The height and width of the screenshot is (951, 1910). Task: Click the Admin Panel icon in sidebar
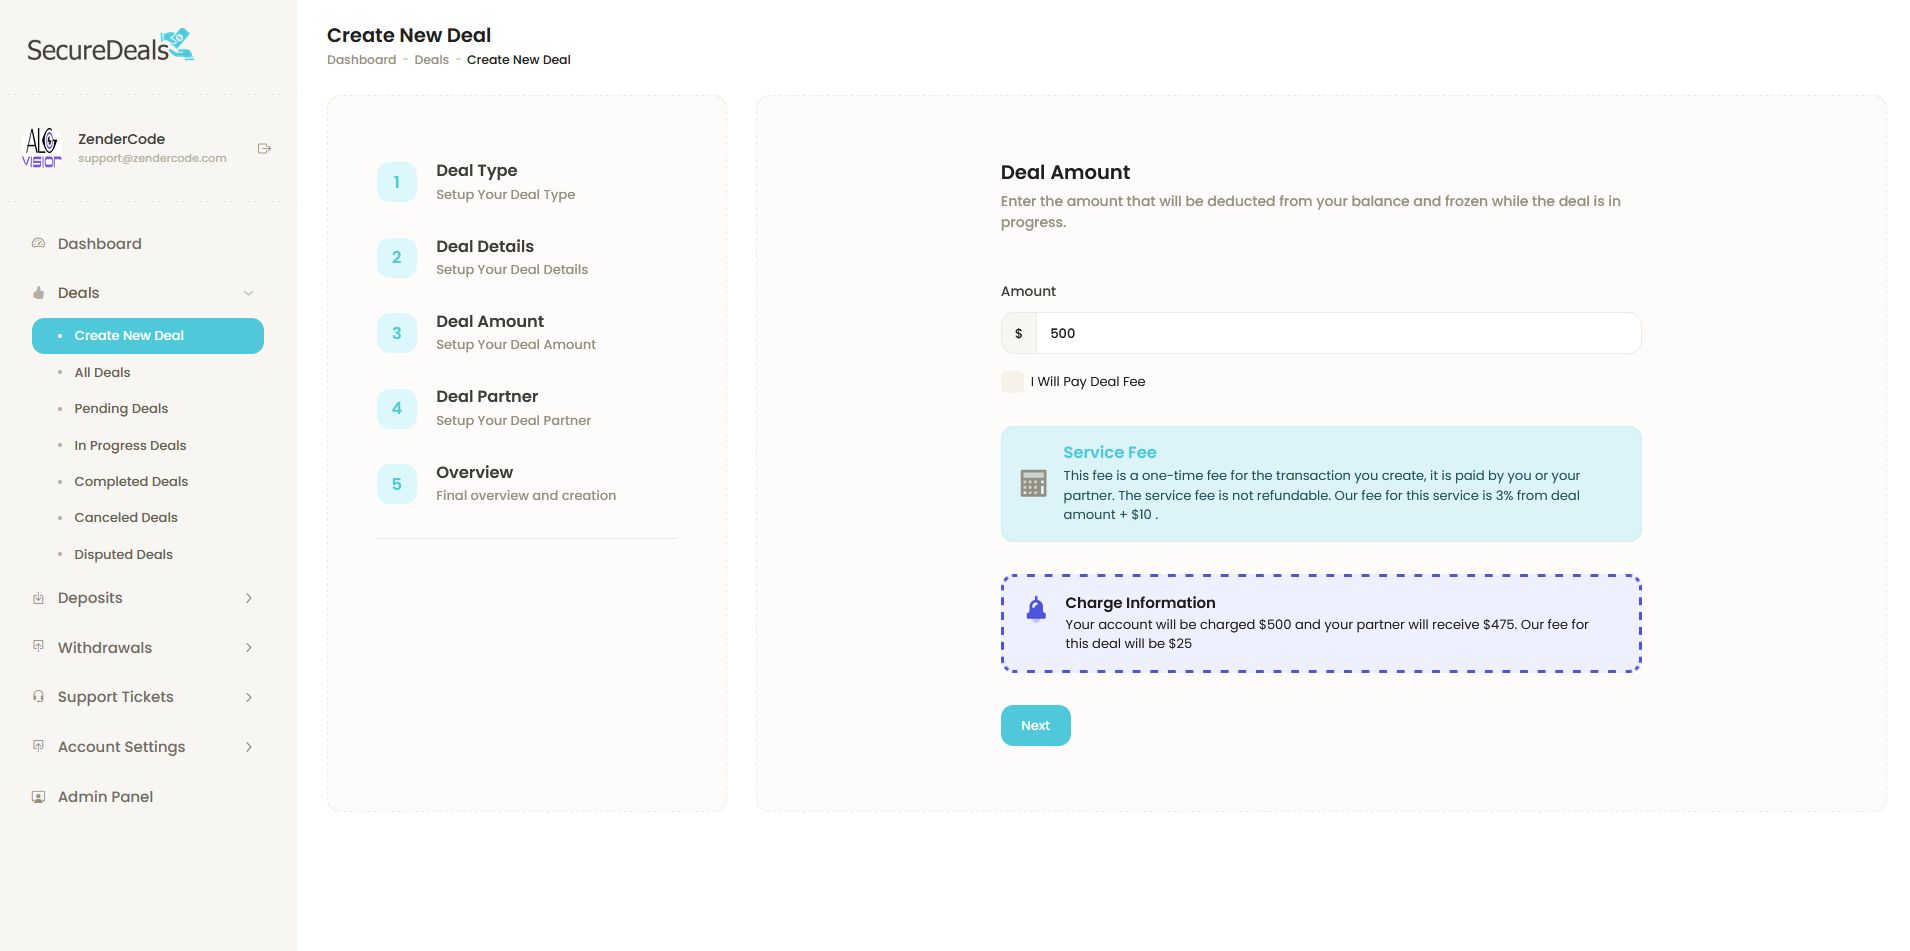(x=39, y=797)
